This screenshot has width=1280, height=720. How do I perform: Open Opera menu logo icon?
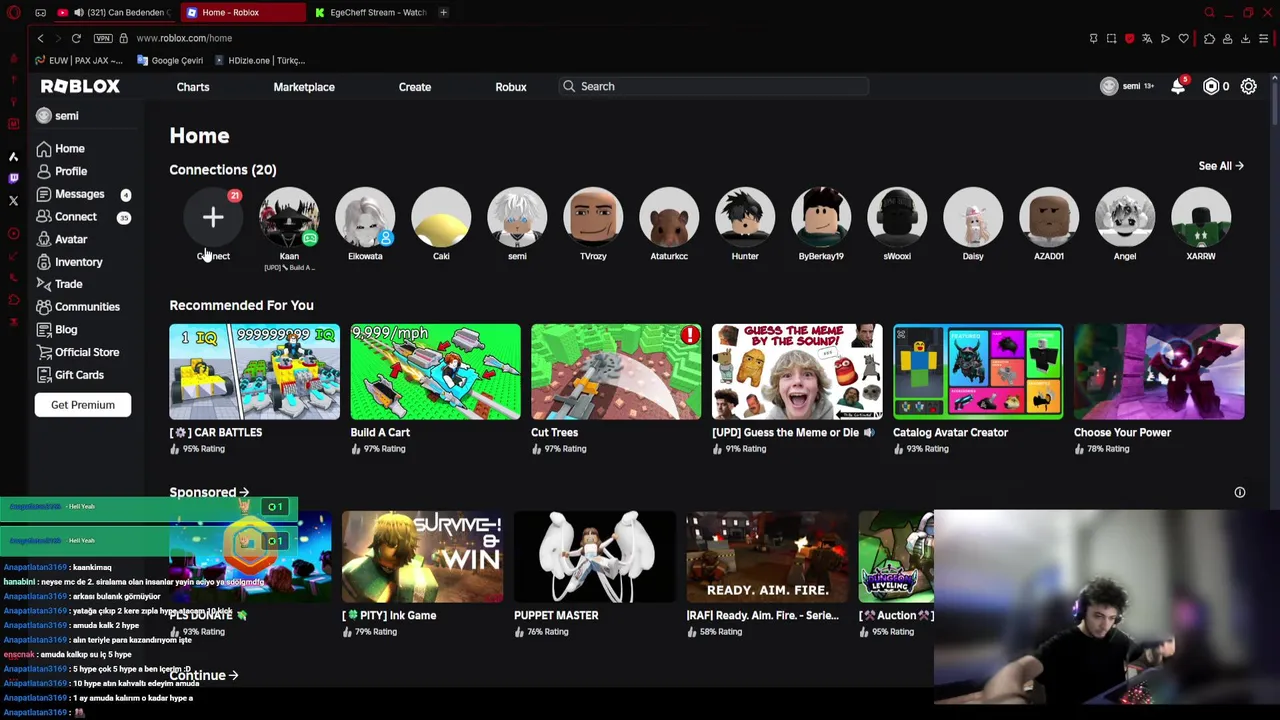pos(14,13)
